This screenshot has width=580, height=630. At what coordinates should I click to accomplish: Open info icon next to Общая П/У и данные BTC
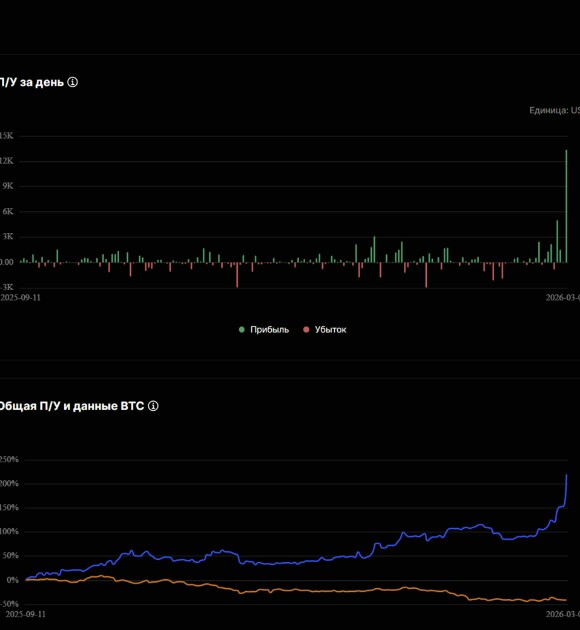pos(153,406)
